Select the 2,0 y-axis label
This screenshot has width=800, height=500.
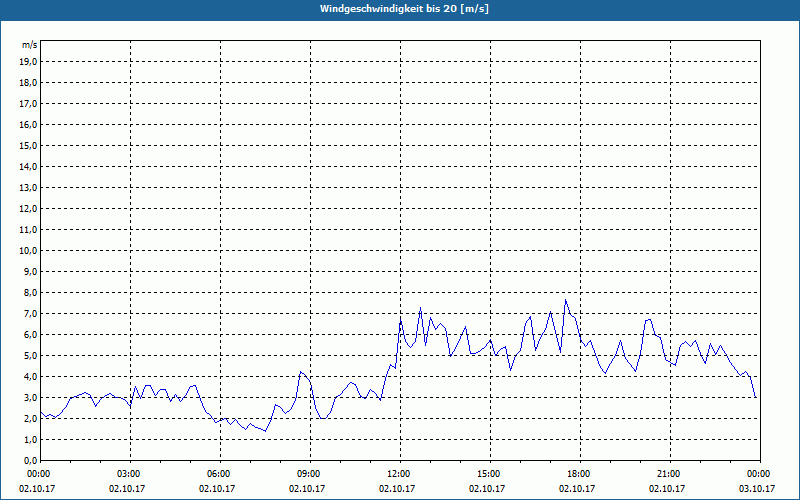coord(30,418)
